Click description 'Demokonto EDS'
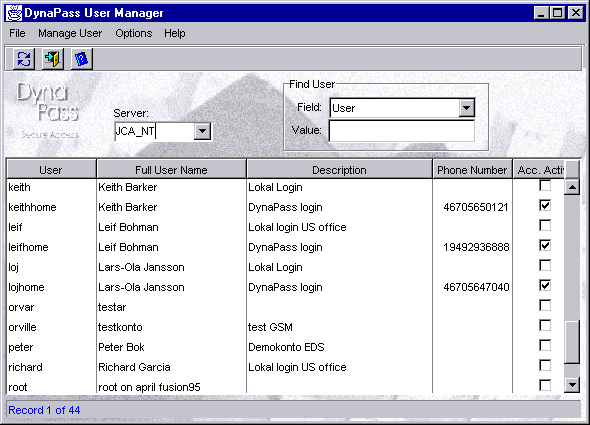This screenshot has height=425, width=590. point(286,347)
